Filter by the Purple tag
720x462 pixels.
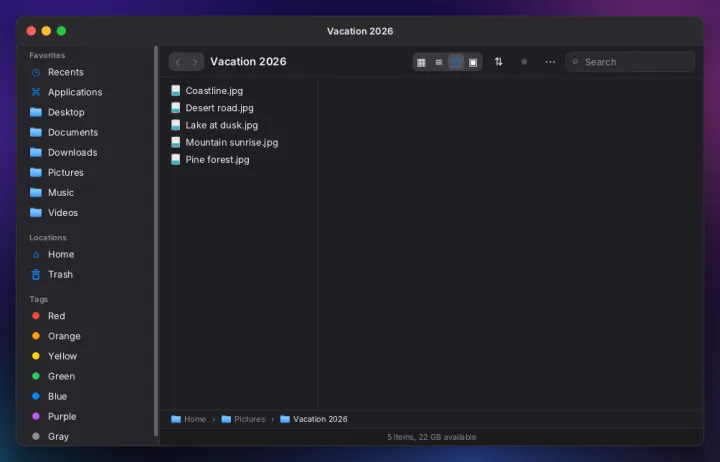(90, 417)
